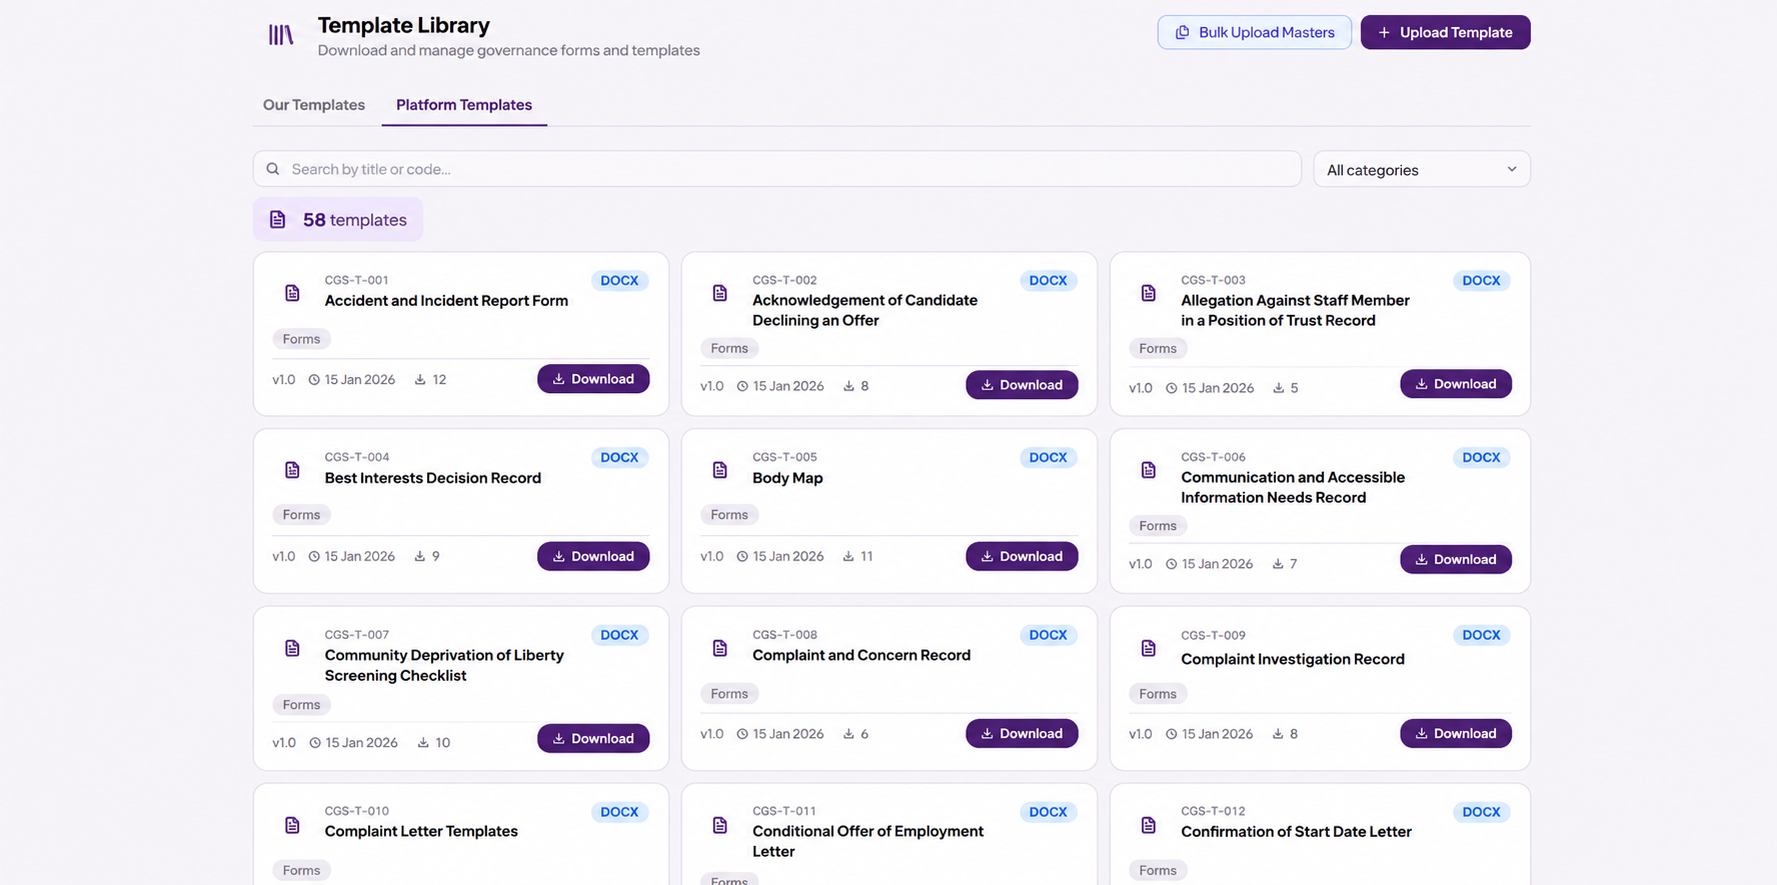Click document icon on Community Deprivation of Liberty card
The width and height of the screenshot is (1777, 885).
pos(292,648)
